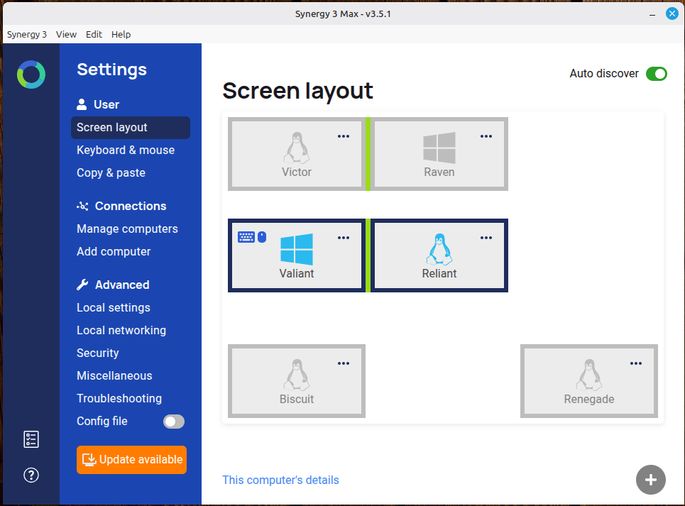Open Manage computers
Image resolution: width=685 pixels, height=506 pixels.
tap(127, 229)
